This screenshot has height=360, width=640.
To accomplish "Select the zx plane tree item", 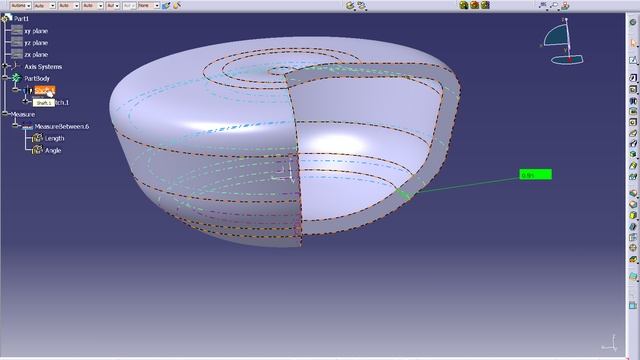I will click(x=36, y=54).
